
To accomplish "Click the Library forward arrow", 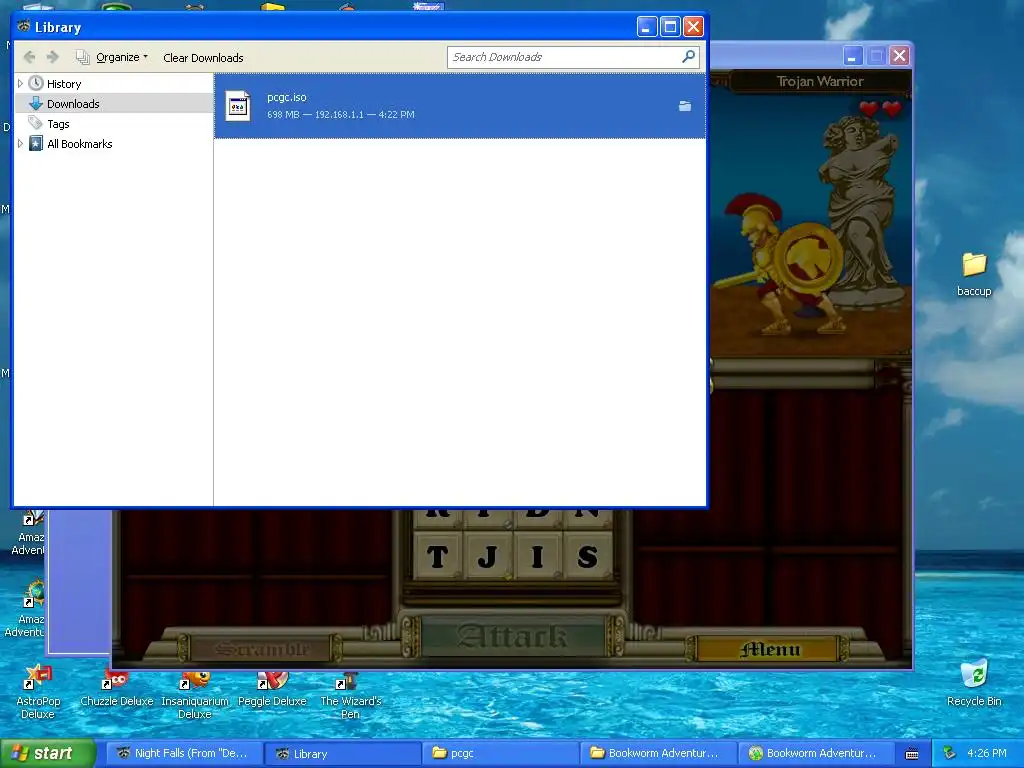I will tap(53, 57).
